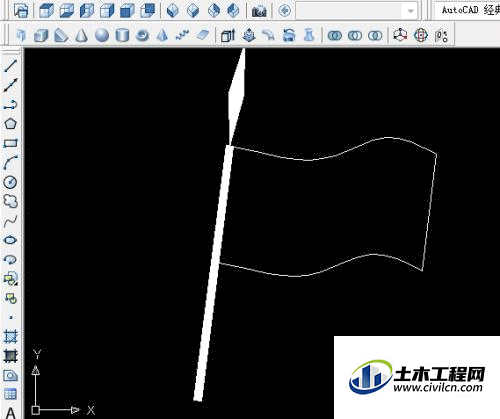The height and width of the screenshot is (419, 500).
Task: Select the Construction Line tool
Action: coord(10,85)
